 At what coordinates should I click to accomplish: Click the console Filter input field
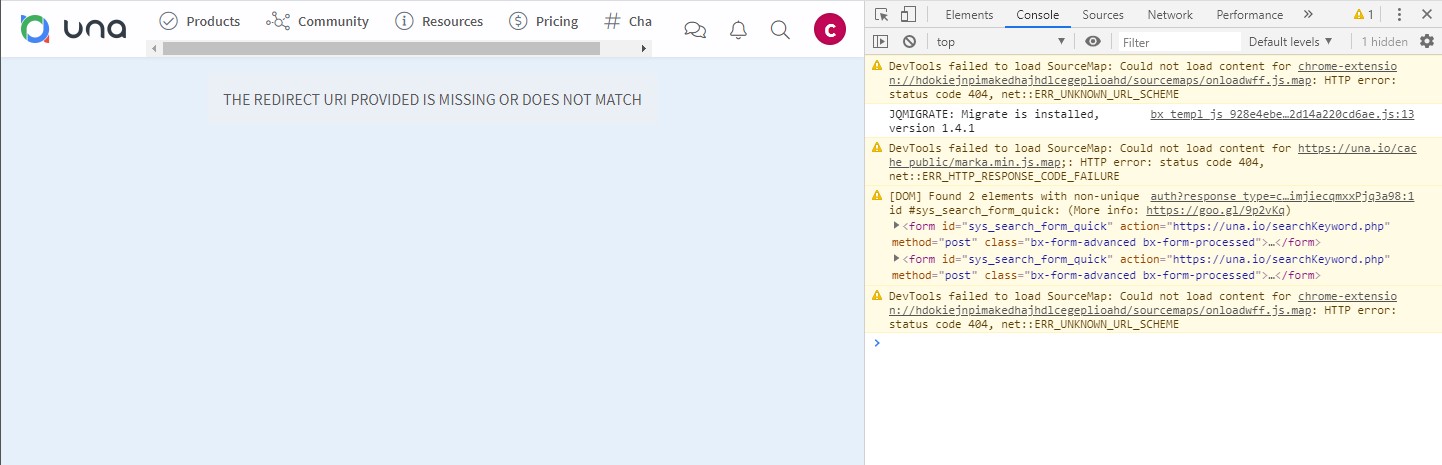click(x=1178, y=42)
